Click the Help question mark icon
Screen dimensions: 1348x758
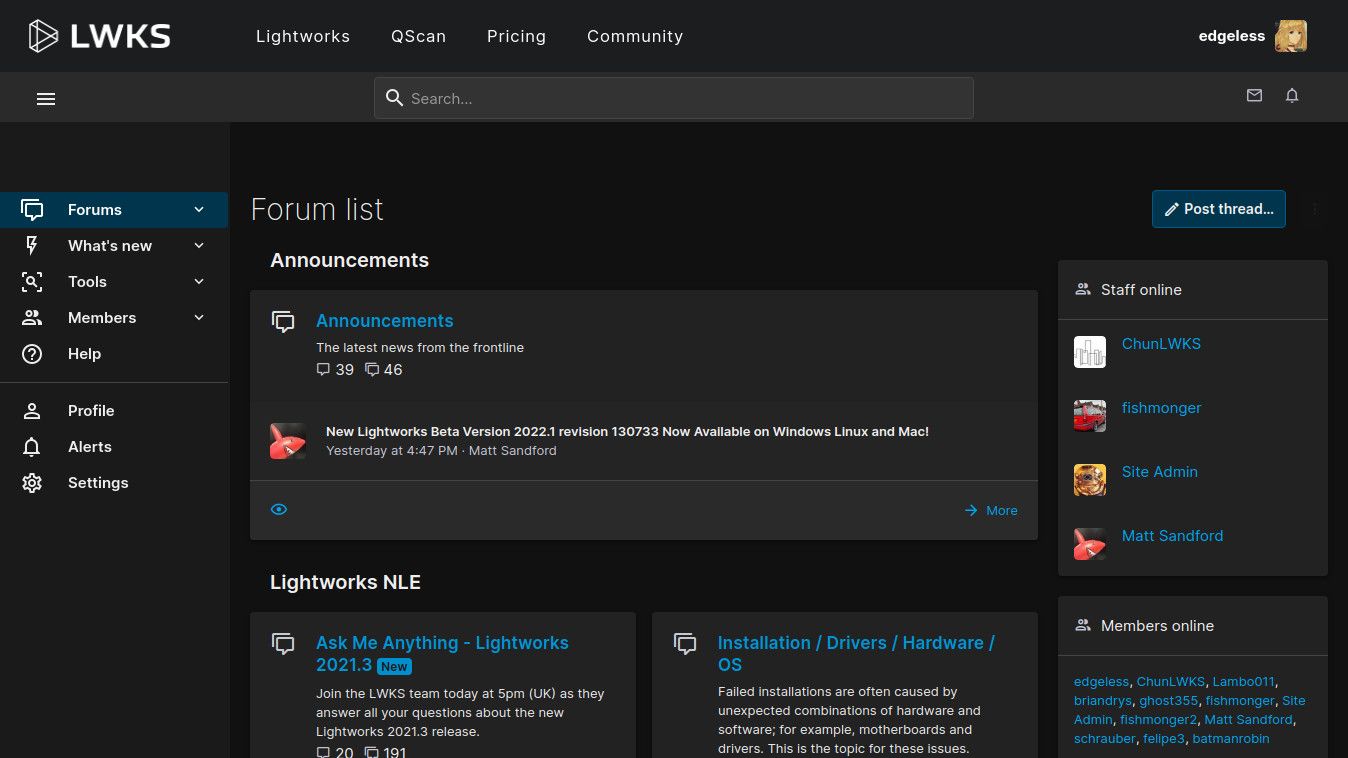[x=32, y=354]
